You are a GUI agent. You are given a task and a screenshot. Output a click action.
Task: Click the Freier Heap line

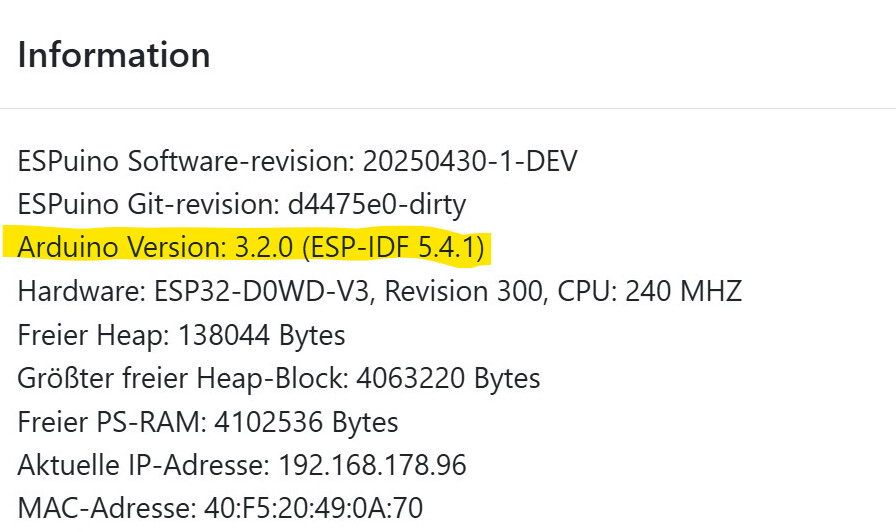[181, 335]
